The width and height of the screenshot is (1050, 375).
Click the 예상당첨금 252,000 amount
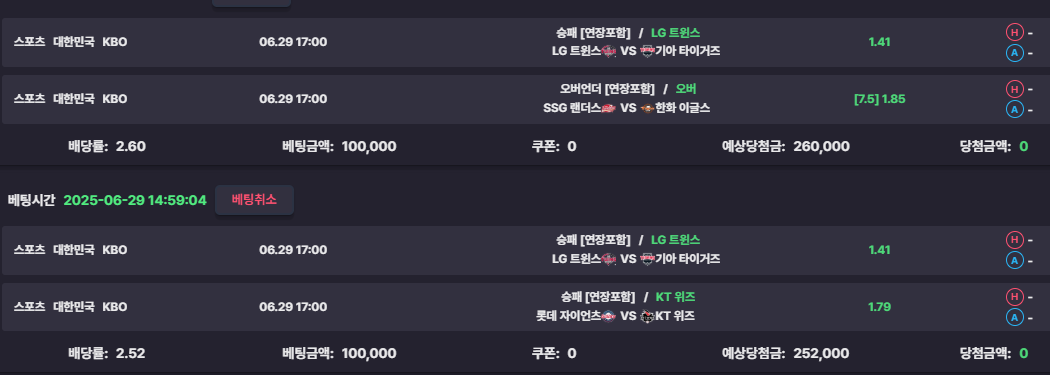tap(821, 354)
